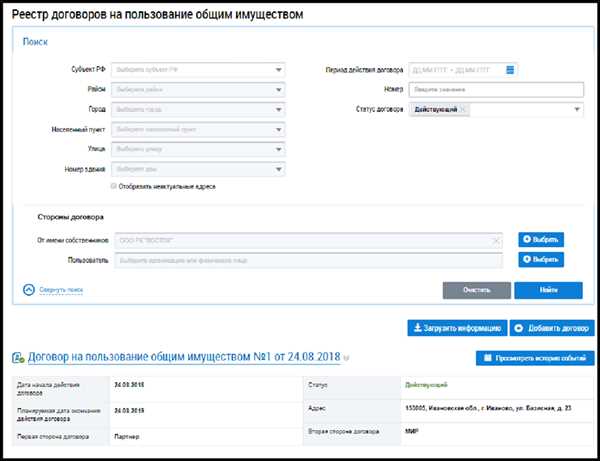Open the Город selection dropdown
Viewport: 600px width, 461px height.
[x=198, y=109]
